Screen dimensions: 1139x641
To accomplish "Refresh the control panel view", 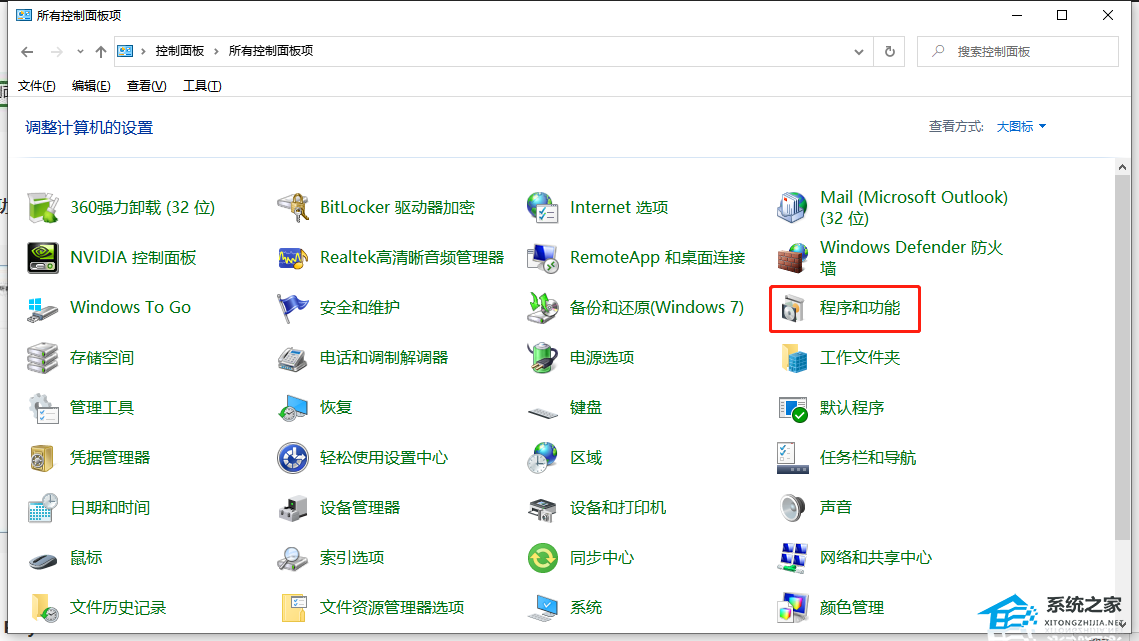I will click(889, 52).
